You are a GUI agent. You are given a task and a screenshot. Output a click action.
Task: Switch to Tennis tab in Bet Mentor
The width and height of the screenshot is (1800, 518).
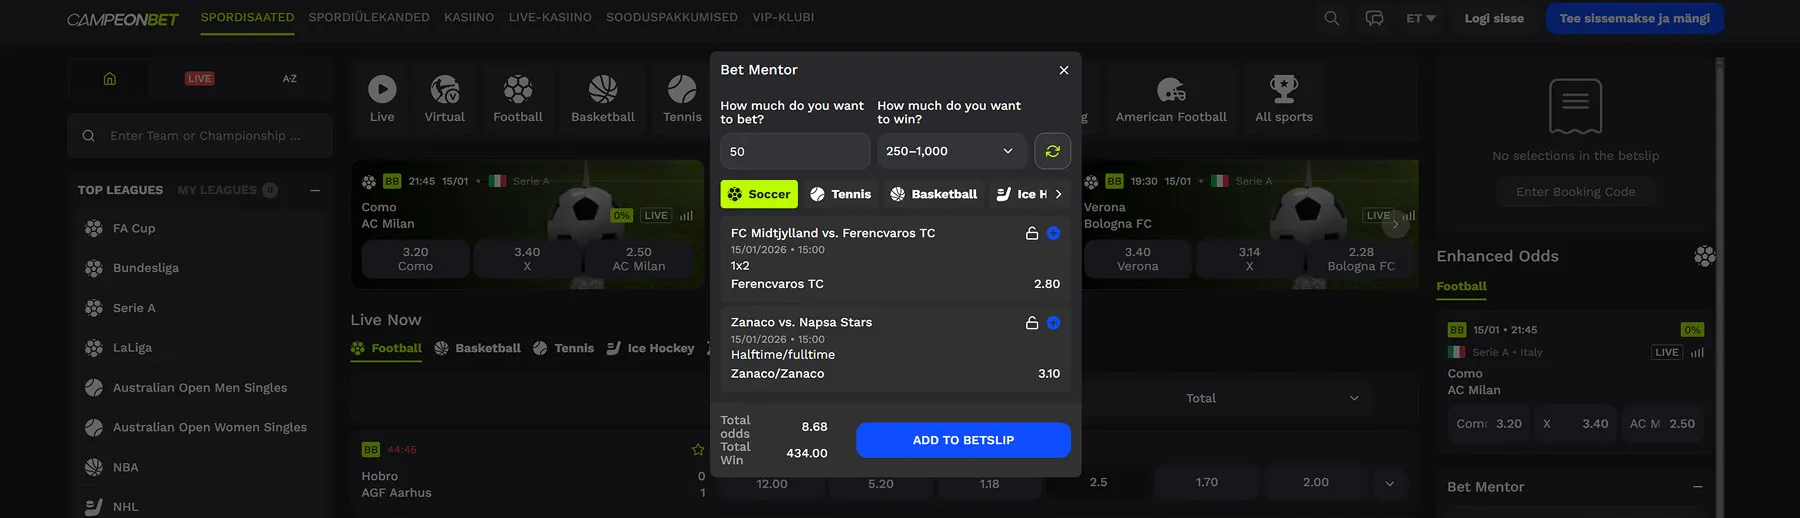pyautogui.click(x=840, y=194)
